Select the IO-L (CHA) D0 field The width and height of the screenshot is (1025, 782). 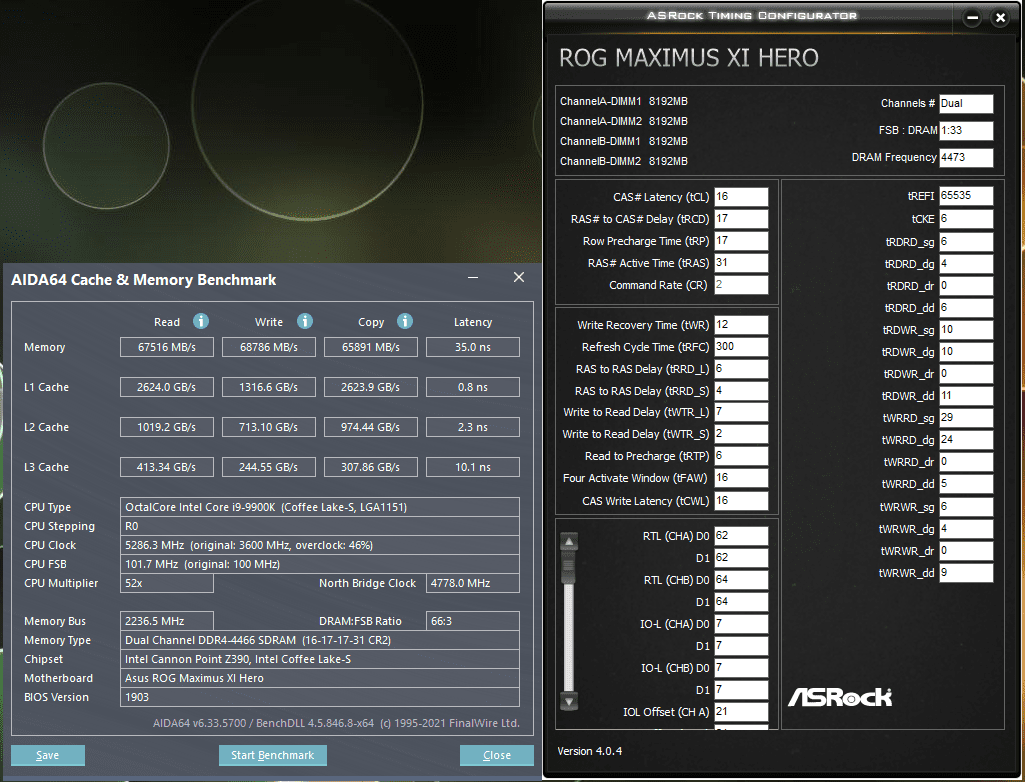pos(741,624)
